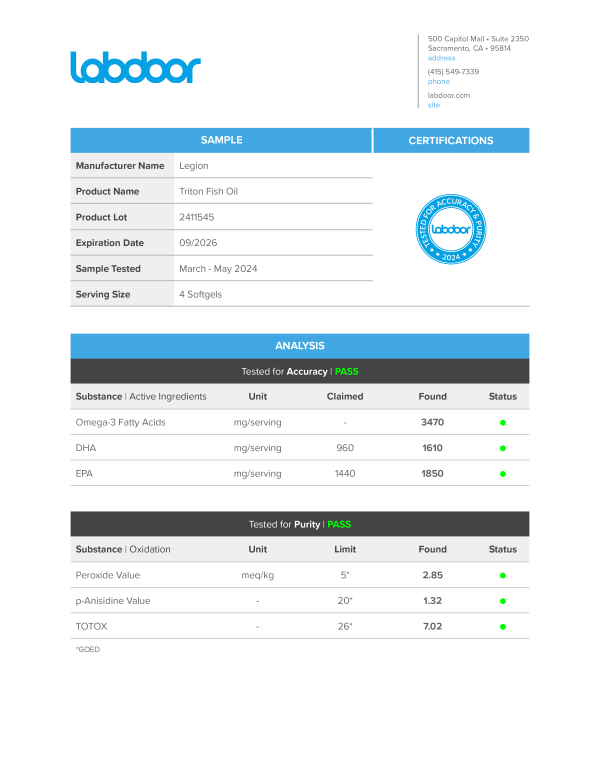Click the DHA found value '1610'
This screenshot has width=600, height=776.
coord(433,448)
